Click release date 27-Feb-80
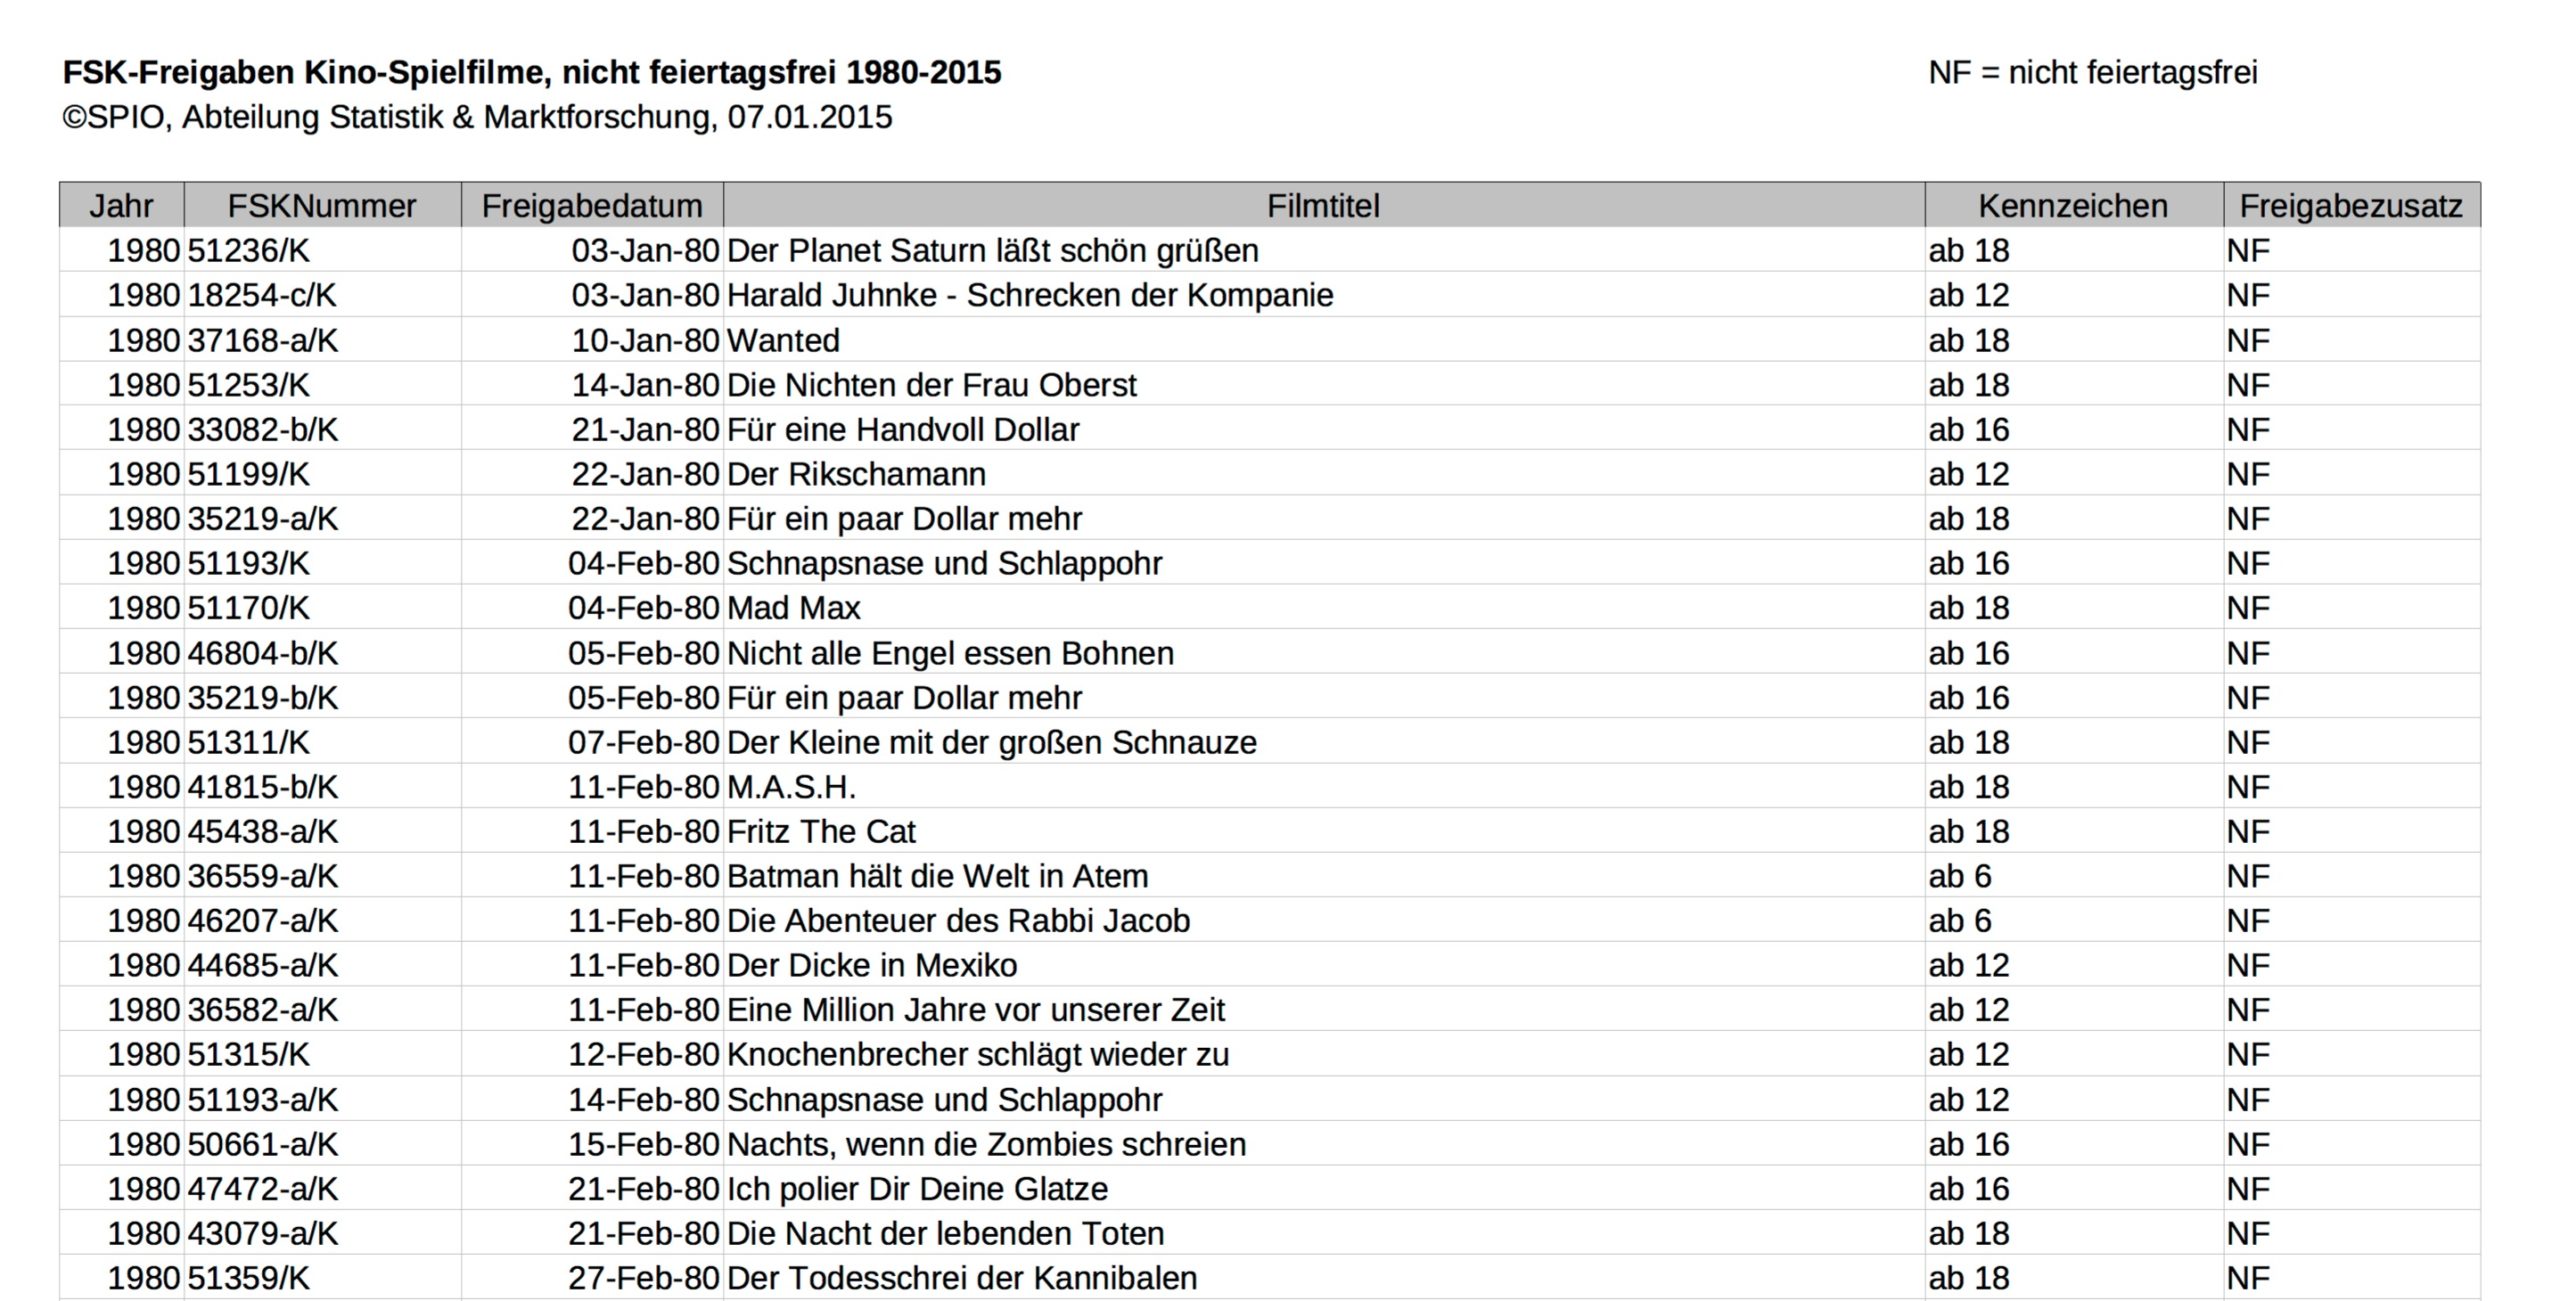Viewport: 2560px width, 1301px height. [643, 1279]
